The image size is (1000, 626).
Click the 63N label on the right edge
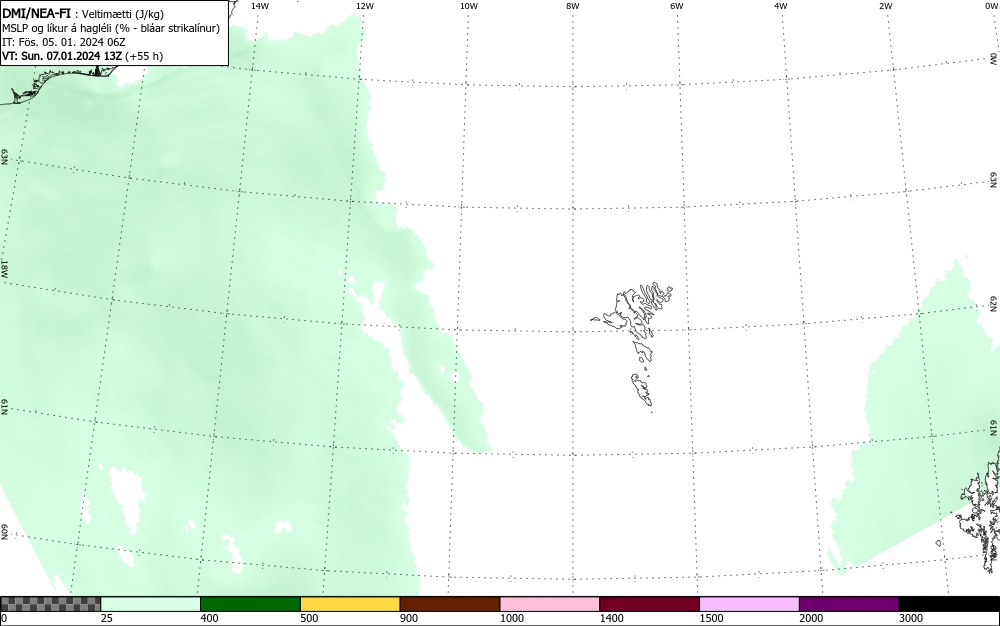(994, 180)
